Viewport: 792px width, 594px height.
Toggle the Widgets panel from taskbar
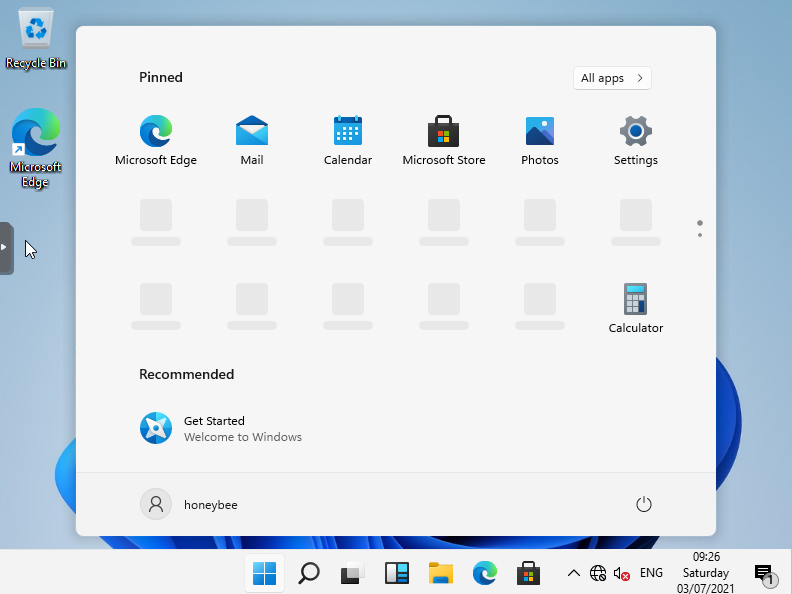397,573
